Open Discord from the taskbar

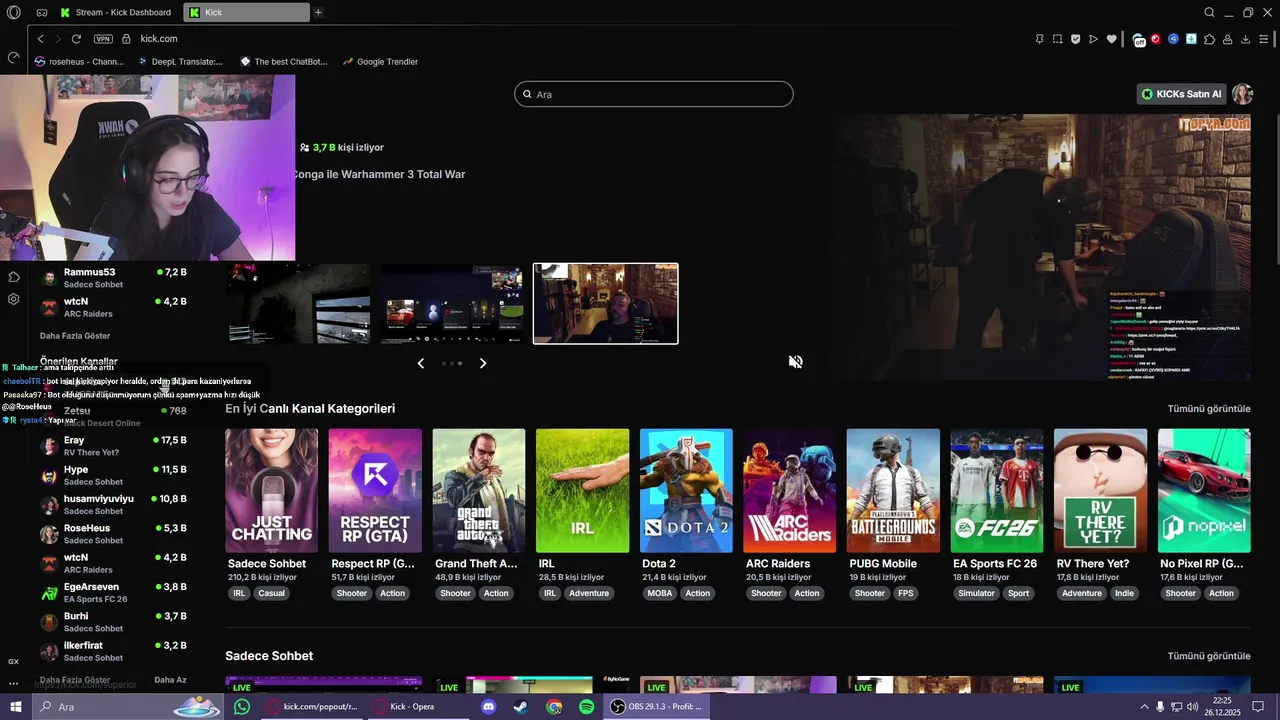pyautogui.click(x=488, y=707)
